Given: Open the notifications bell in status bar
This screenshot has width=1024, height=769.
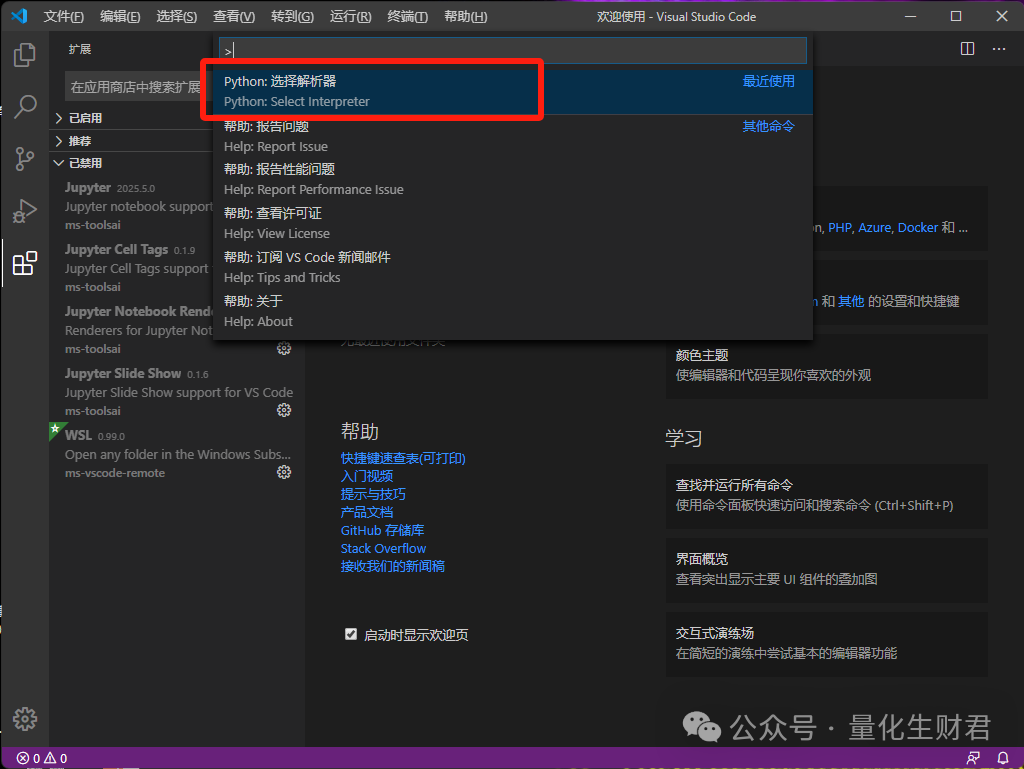Looking at the screenshot, I should [x=1002, y=758].
